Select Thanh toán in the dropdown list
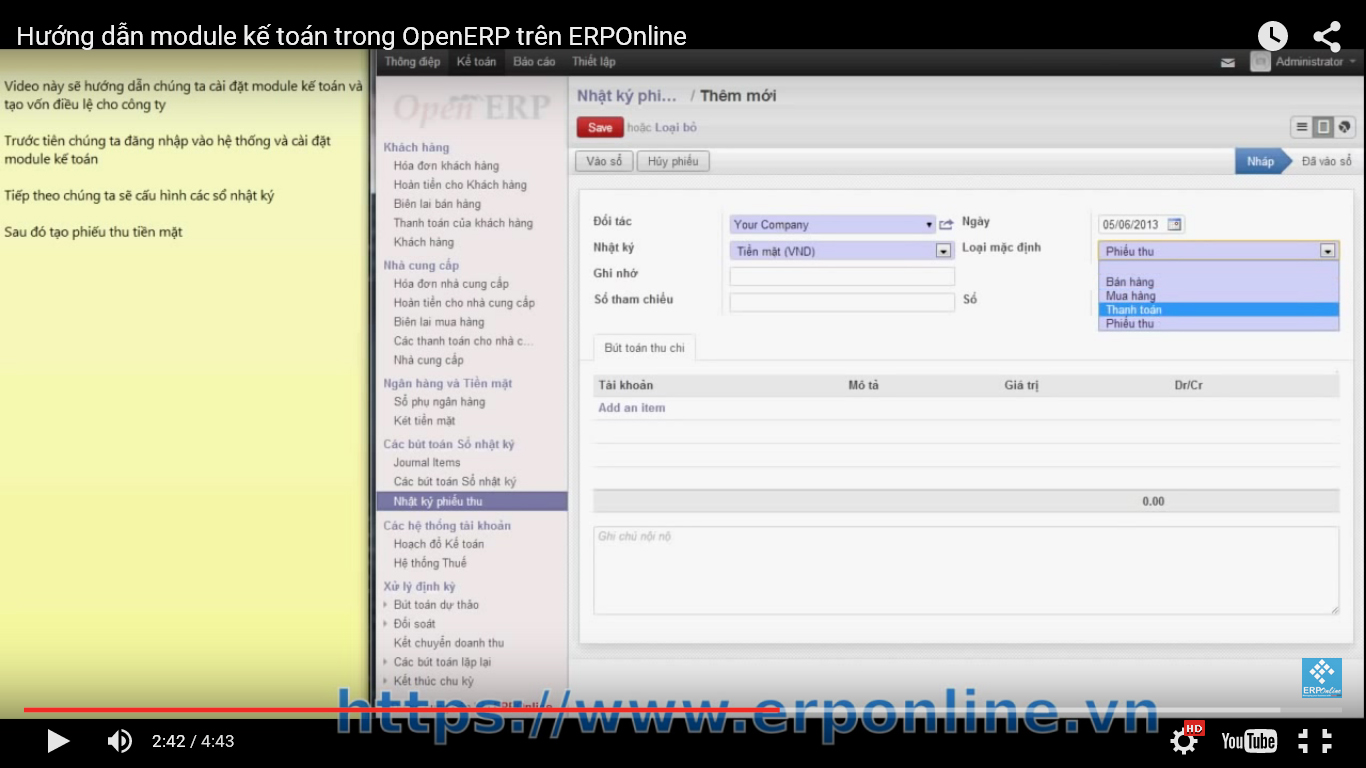 click(x=1218, y=310)
